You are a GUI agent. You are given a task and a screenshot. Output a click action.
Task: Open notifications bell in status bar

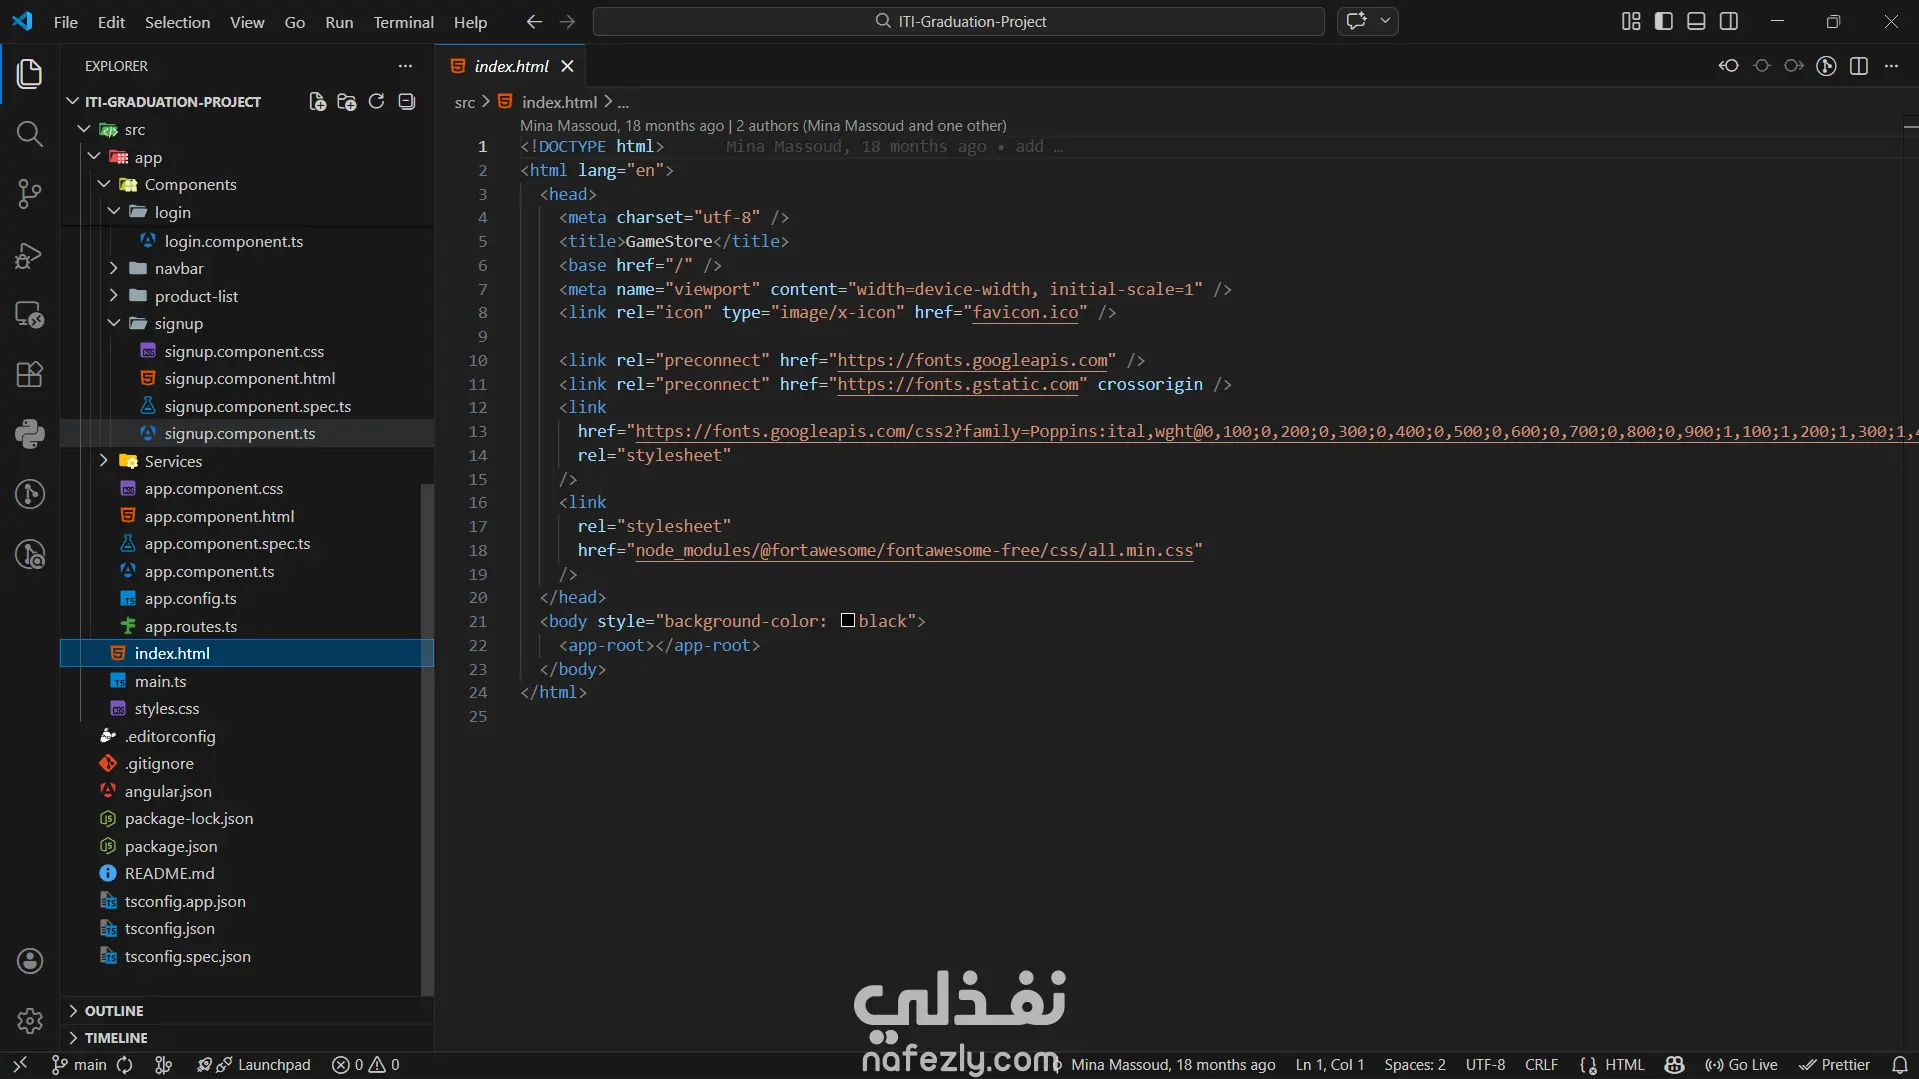1900,1065
